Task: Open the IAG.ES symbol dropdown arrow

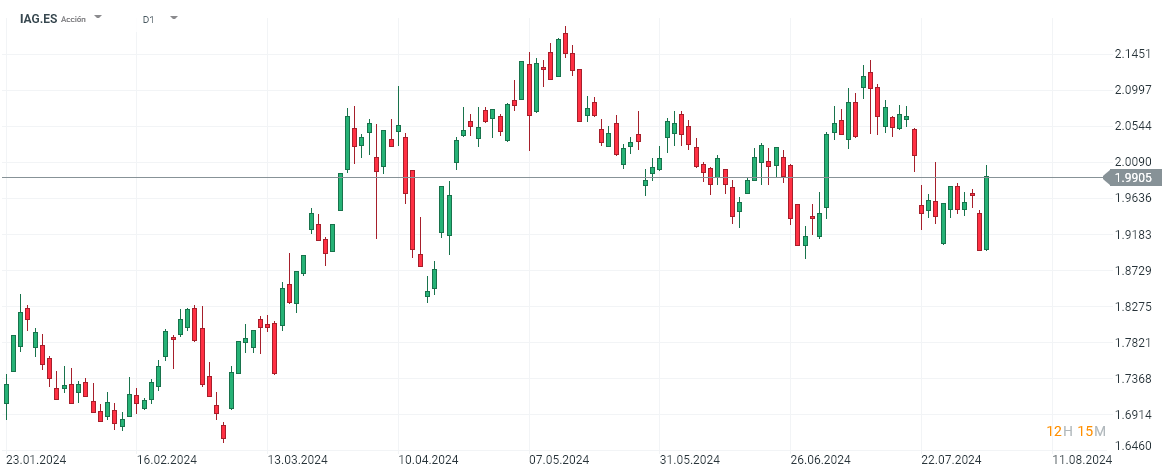Action: [x=98, y=18]
